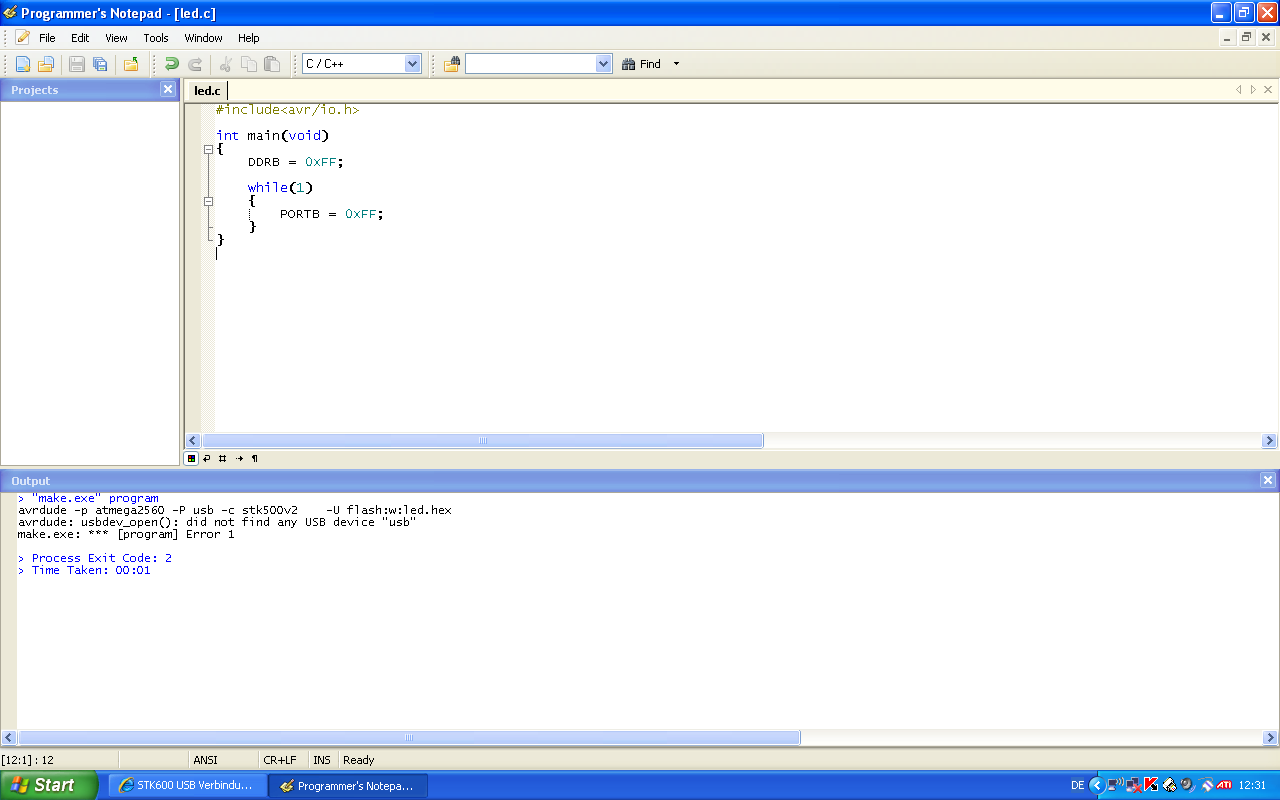Image resolution: width=1280 pixels, height=800 pixels.
Task: Click the Kaspersky tray icon
Action: click(1151, 785)
